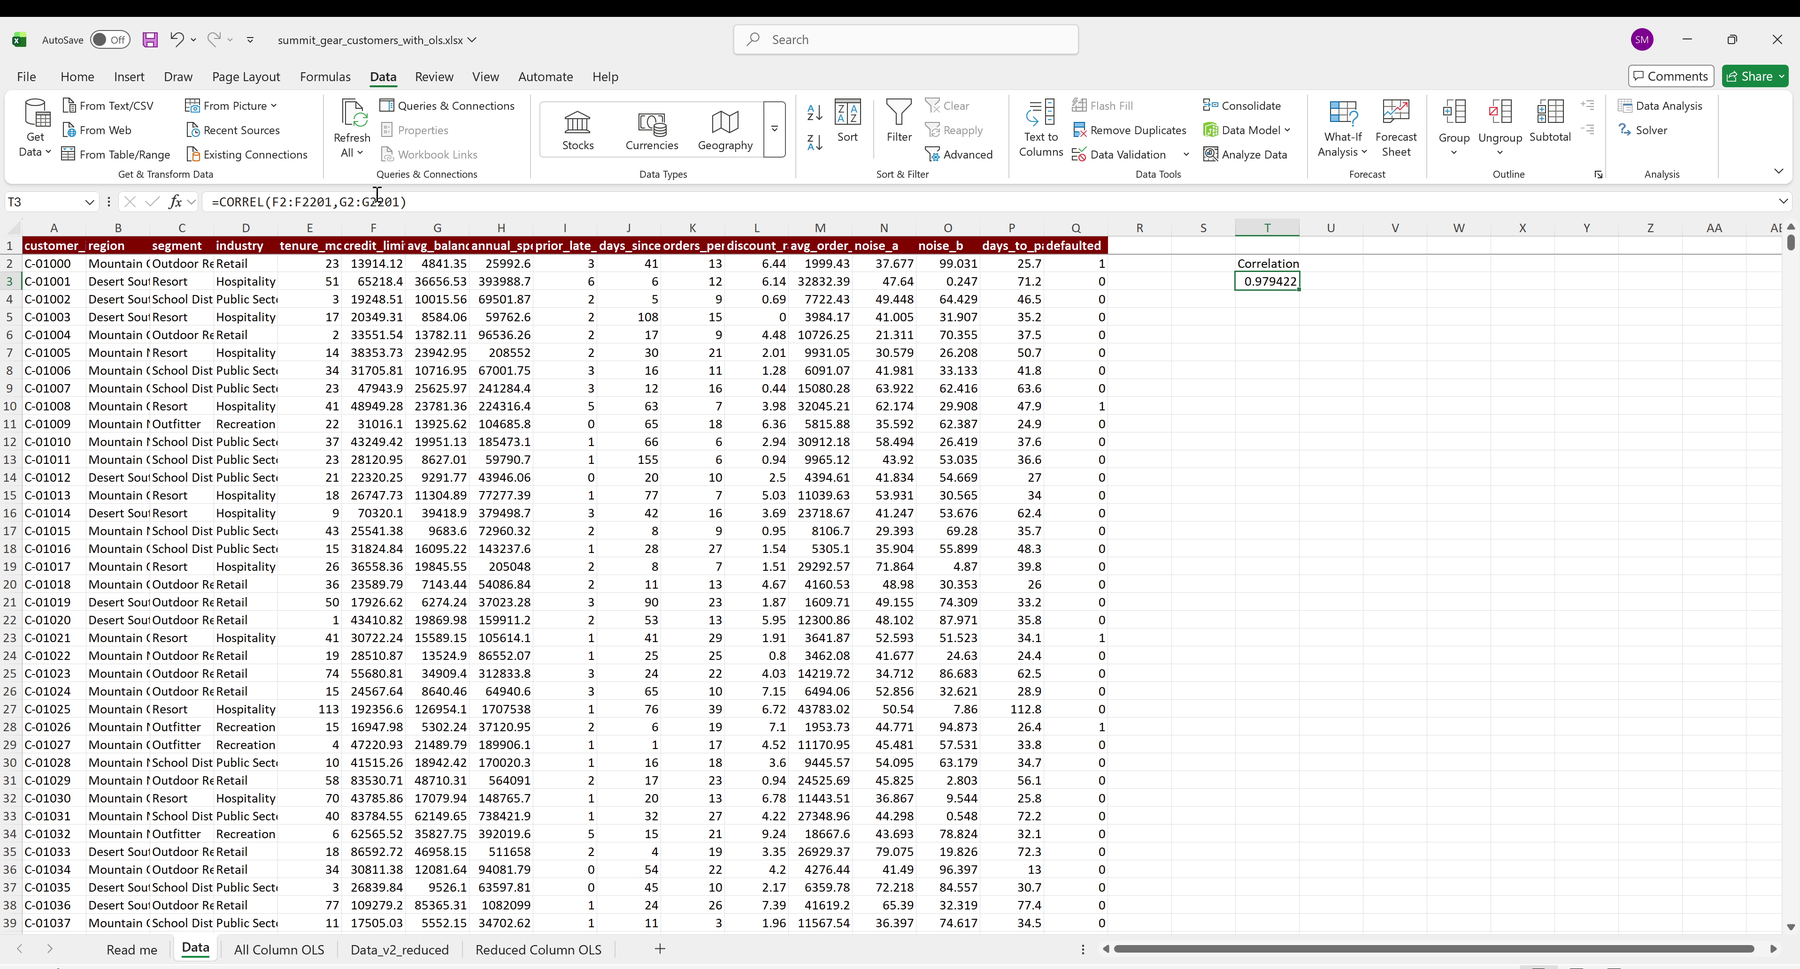Select row 20 header

10,585
